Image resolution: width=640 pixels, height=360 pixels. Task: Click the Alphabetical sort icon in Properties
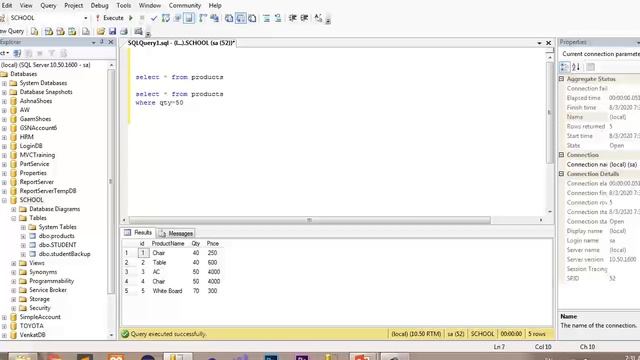tap(576, 67)
